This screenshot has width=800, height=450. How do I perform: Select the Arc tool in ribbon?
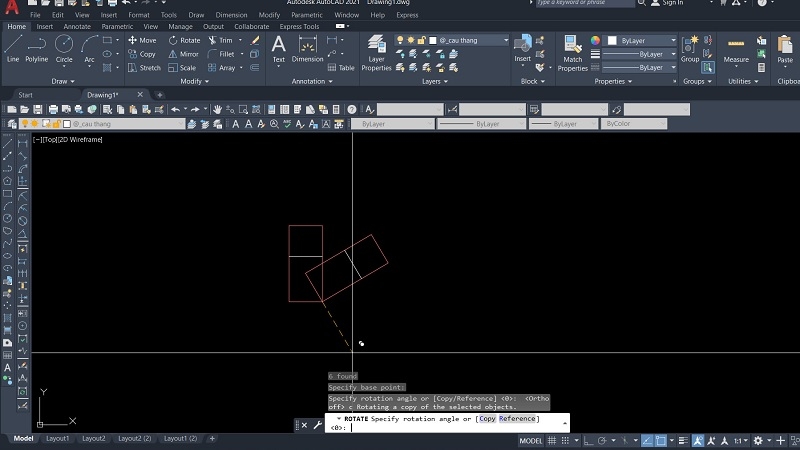click(x=89, y=49)
